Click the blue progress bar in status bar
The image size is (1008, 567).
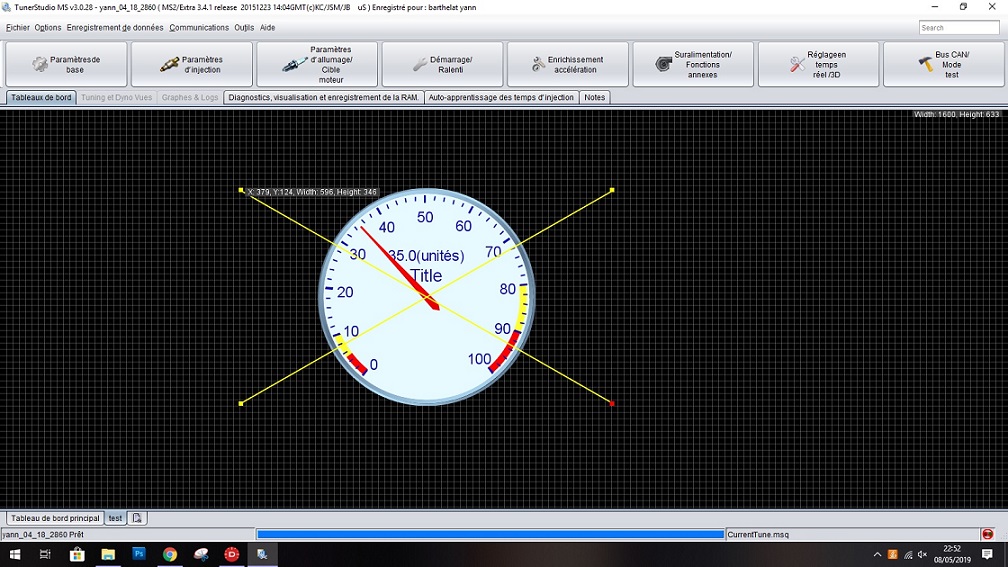[x=490, y=535]
